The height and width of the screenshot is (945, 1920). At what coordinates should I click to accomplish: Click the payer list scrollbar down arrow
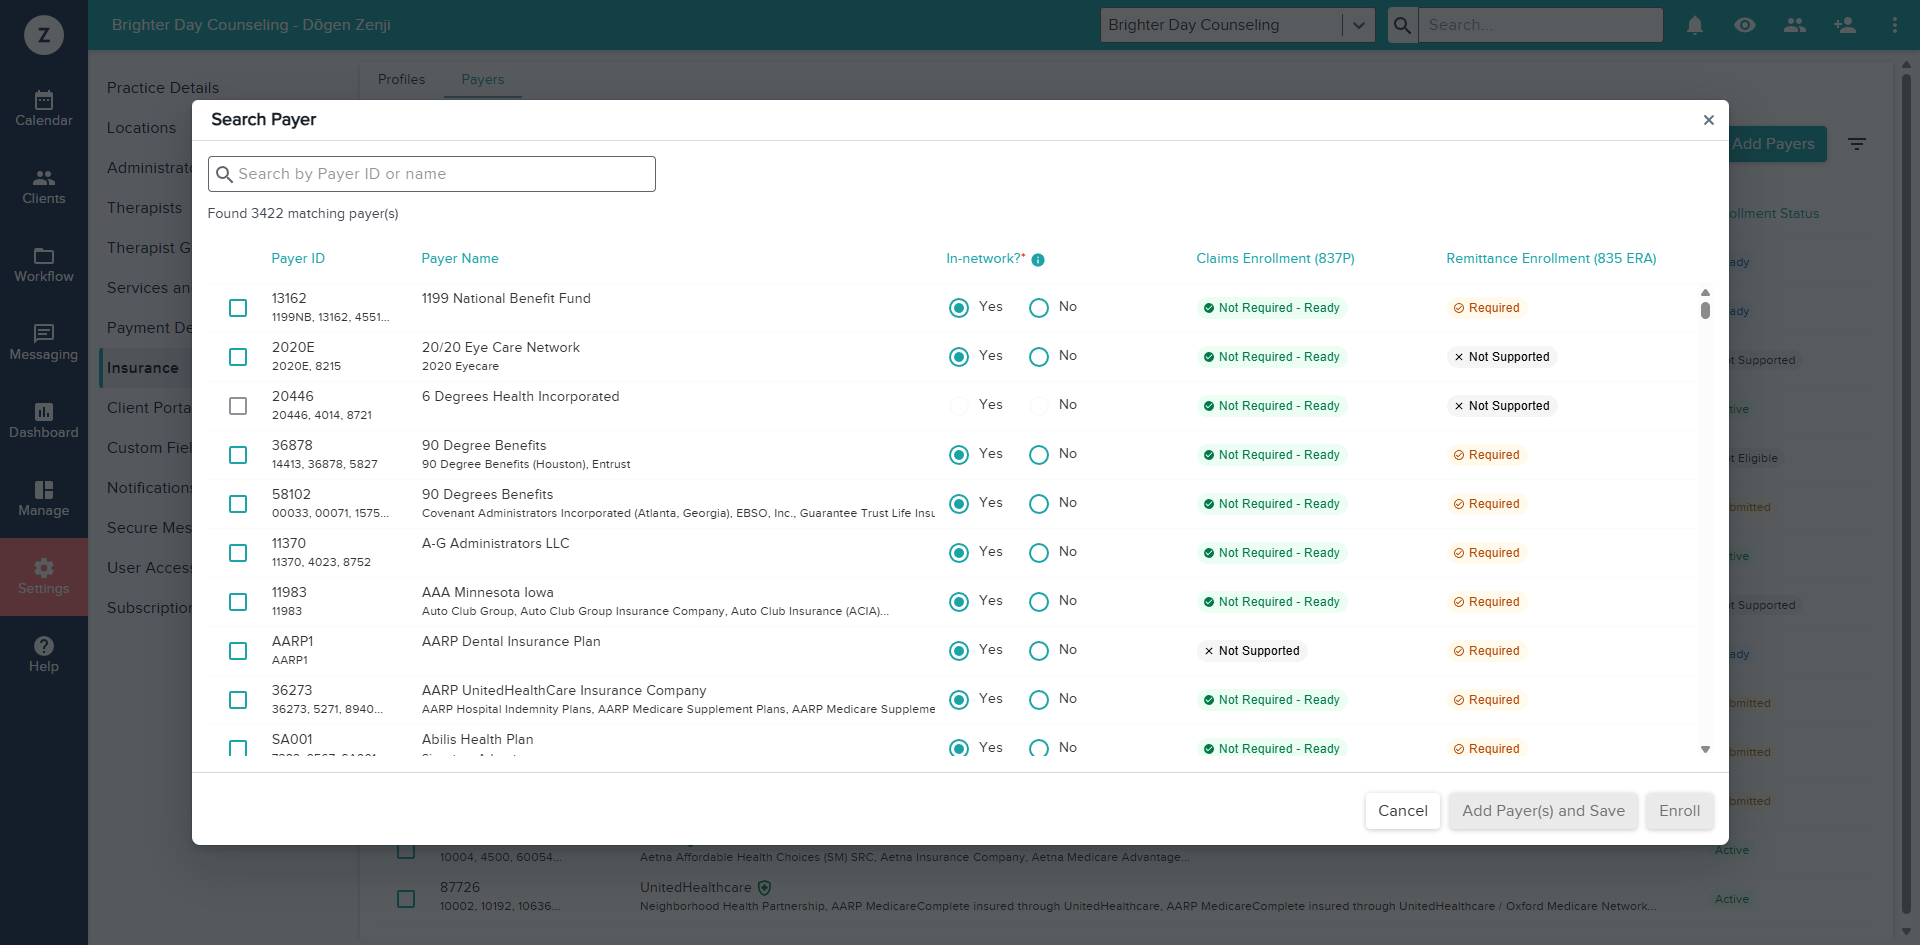[x=1705, y=749]
